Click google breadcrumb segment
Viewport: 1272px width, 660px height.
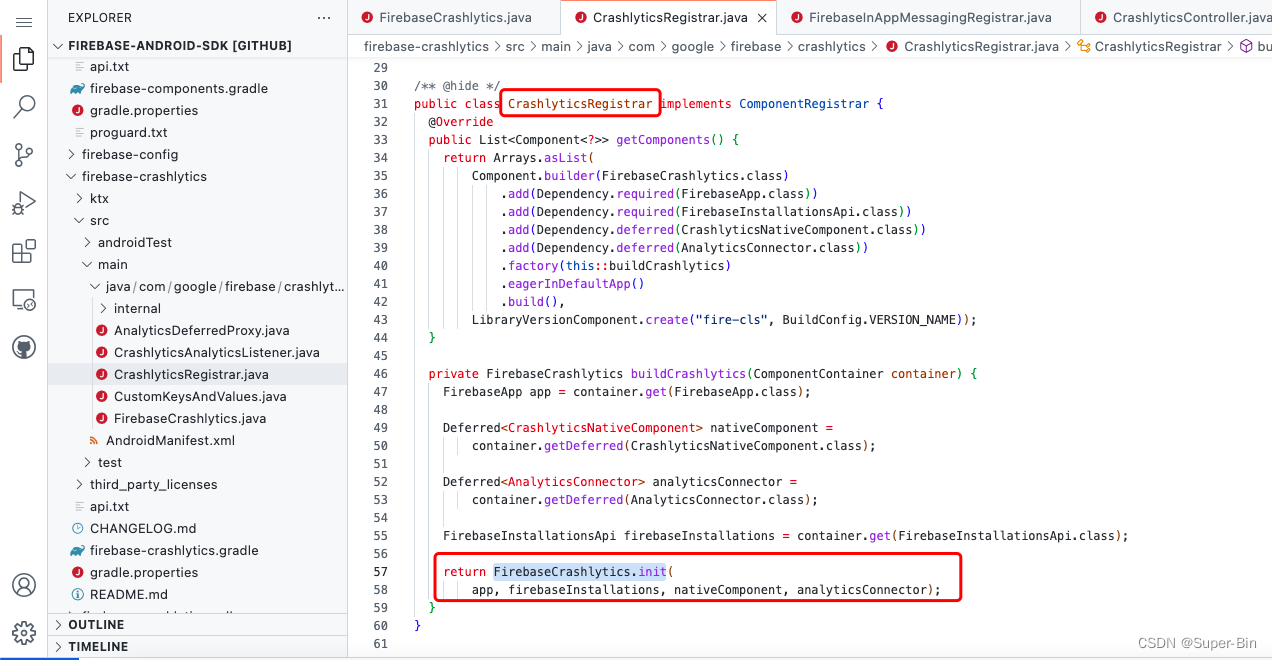click(693, 46)
